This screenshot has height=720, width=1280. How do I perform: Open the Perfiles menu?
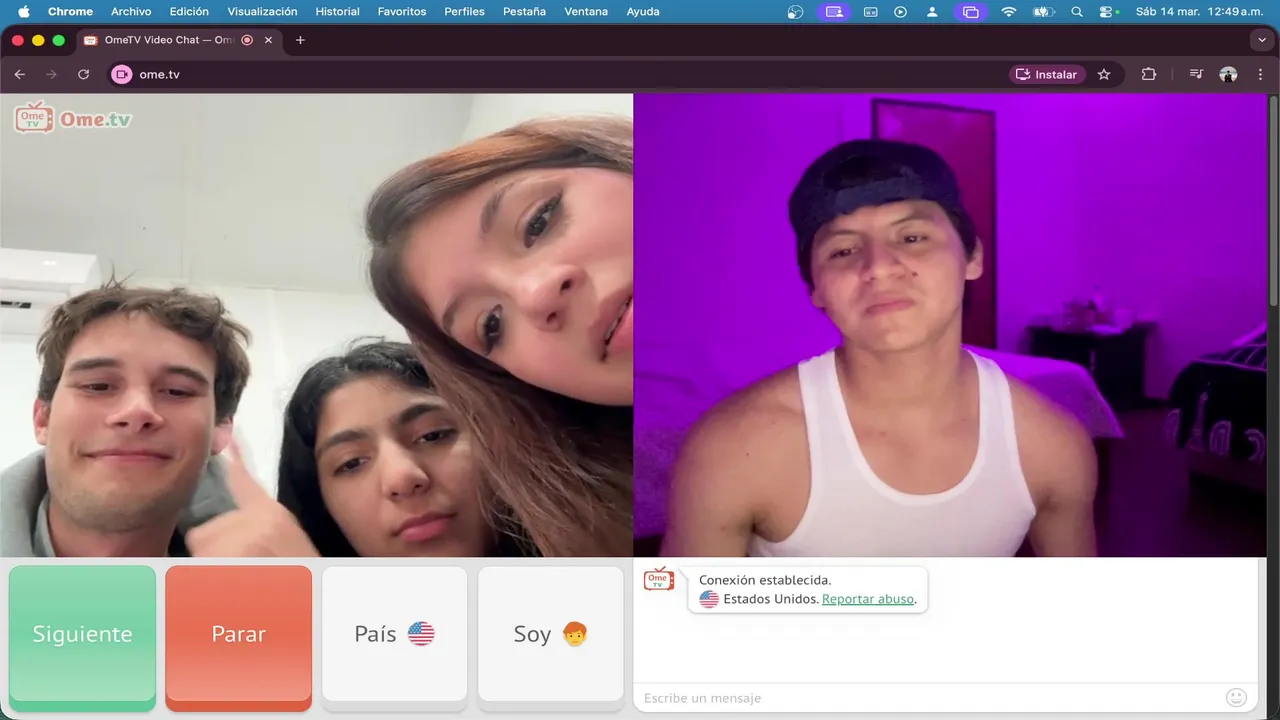(x=464, y=12)
